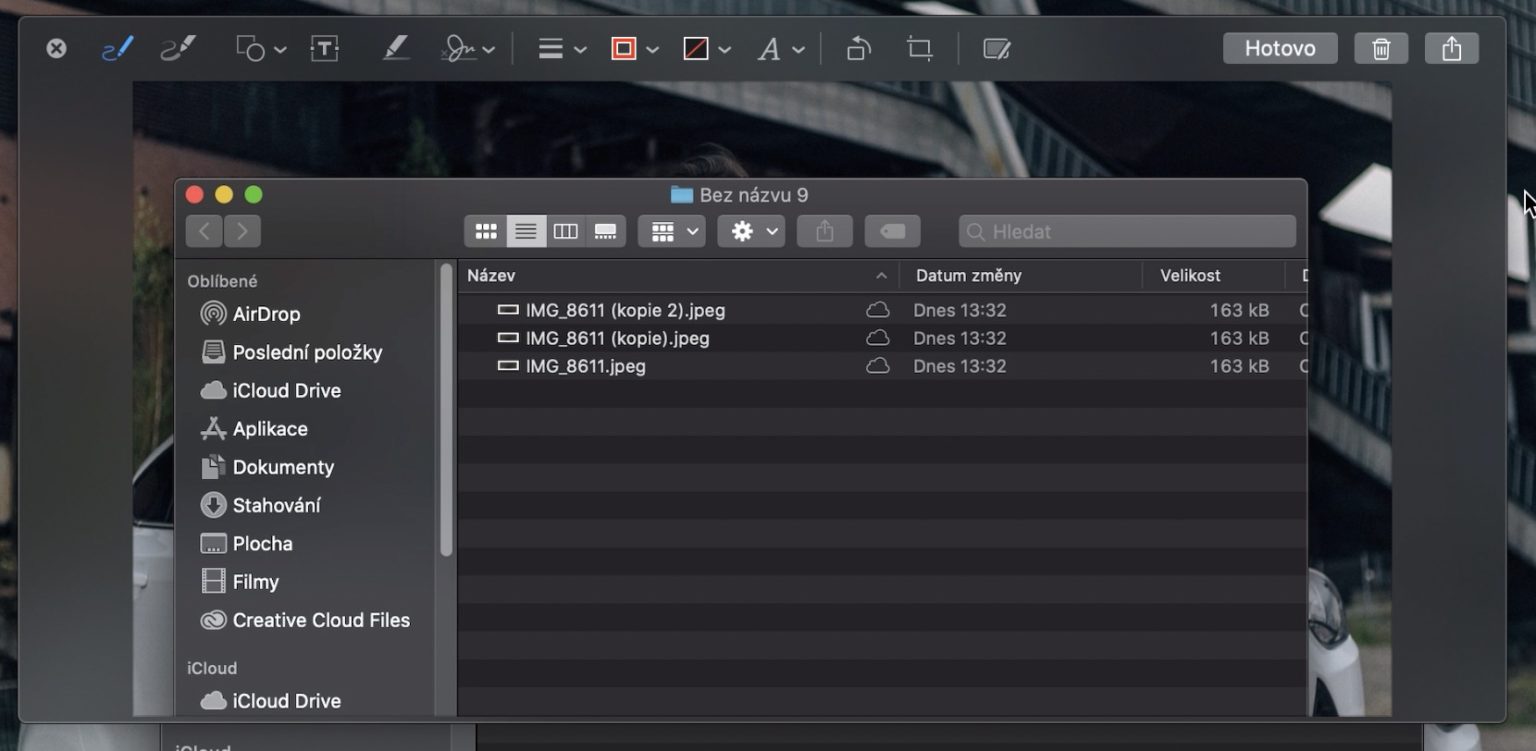
Task: Switch Finder to gallery view
Action: (x=606, y=231)
